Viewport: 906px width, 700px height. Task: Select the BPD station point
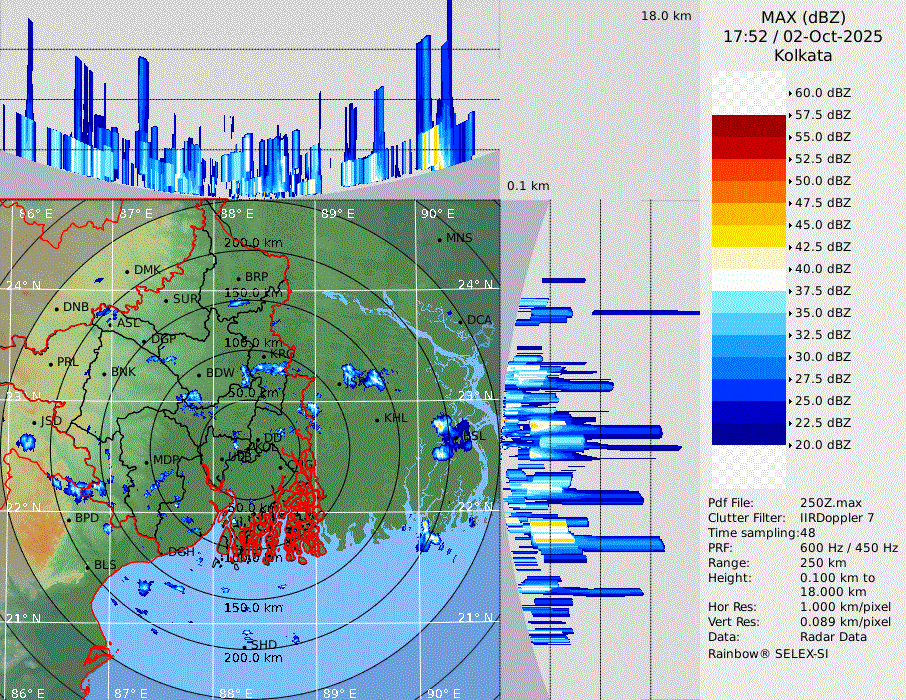[68, 519]
